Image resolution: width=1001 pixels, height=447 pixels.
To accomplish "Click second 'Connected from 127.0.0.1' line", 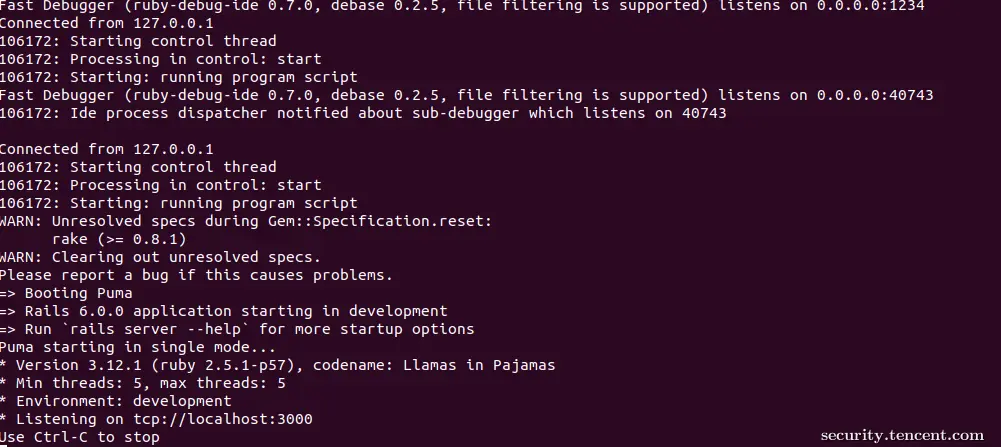I will [x=107, y=149].
